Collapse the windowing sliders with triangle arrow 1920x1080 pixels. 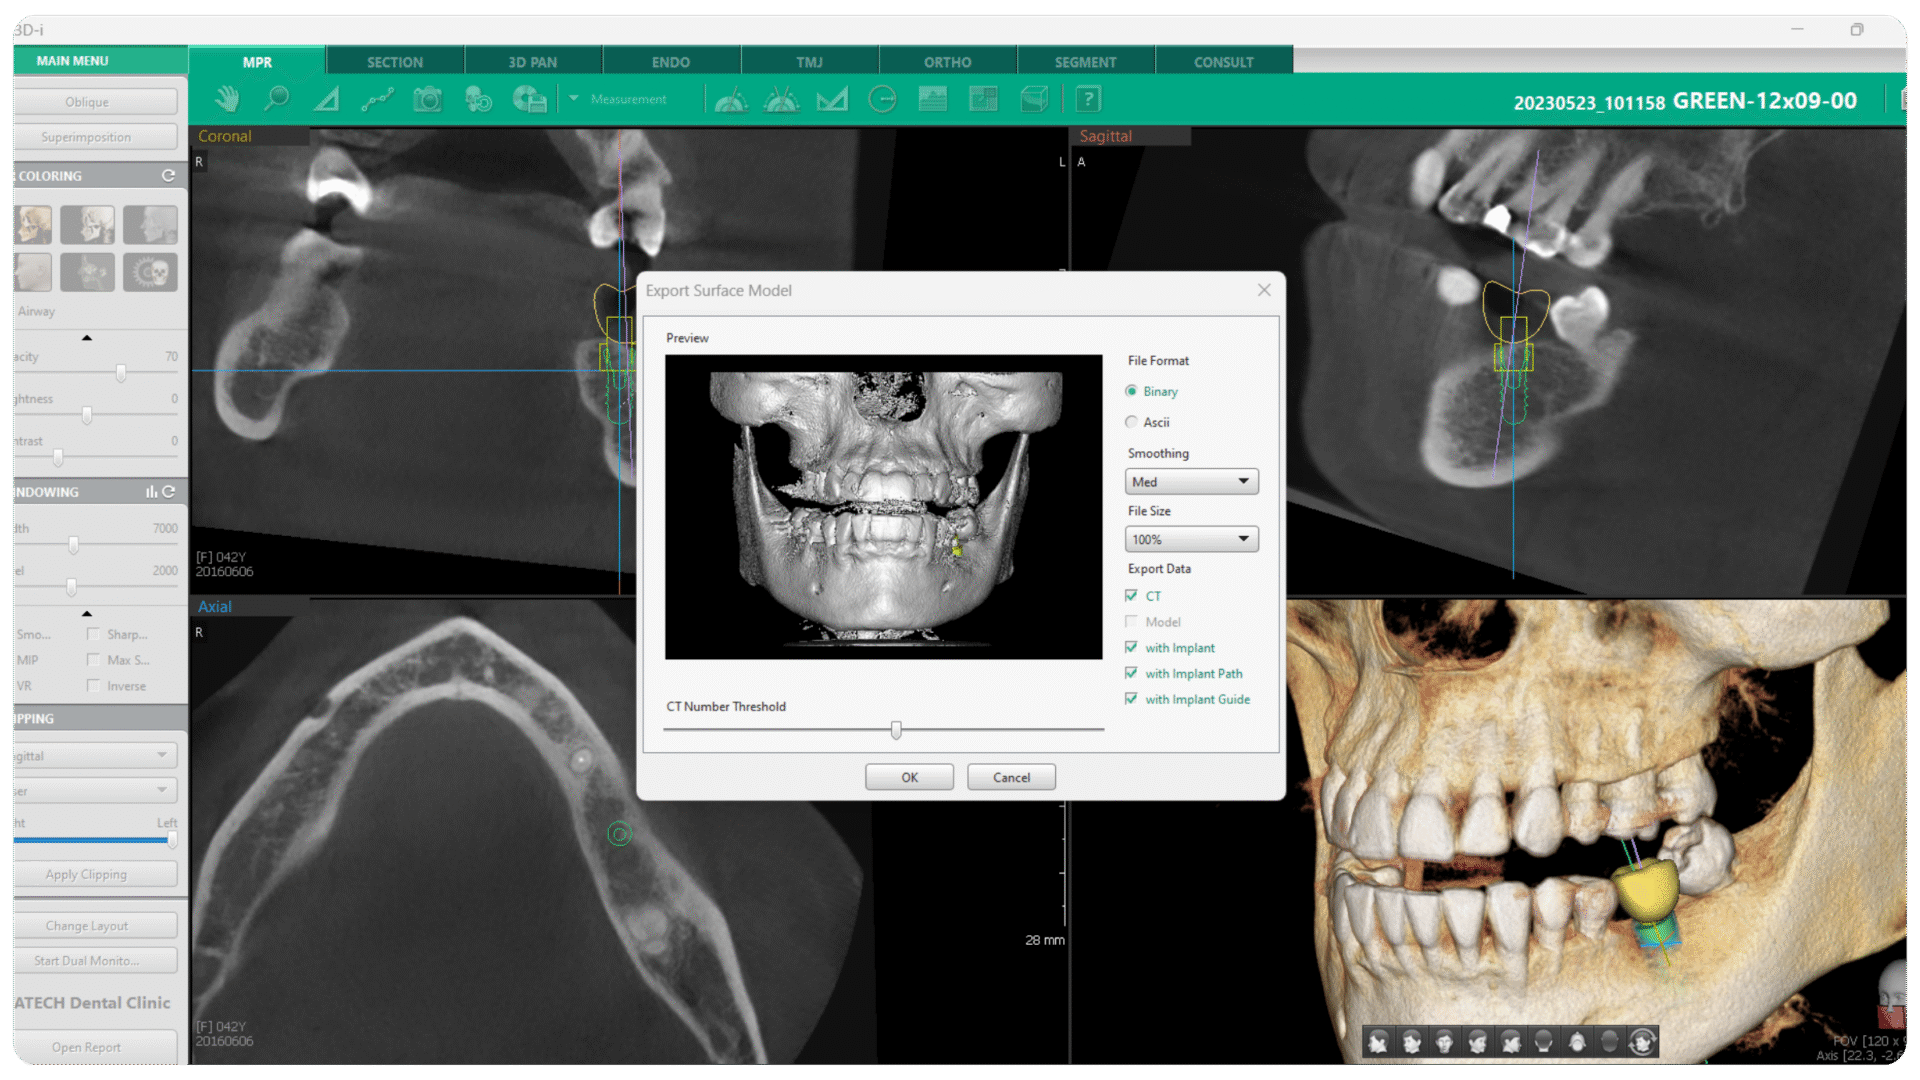(x=87, y=613)
